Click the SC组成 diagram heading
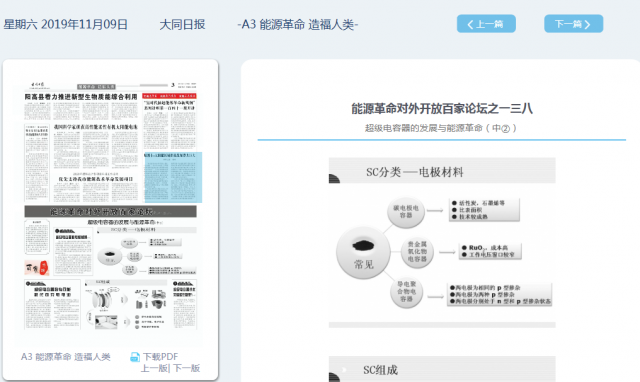 click(x=380, y=370)
